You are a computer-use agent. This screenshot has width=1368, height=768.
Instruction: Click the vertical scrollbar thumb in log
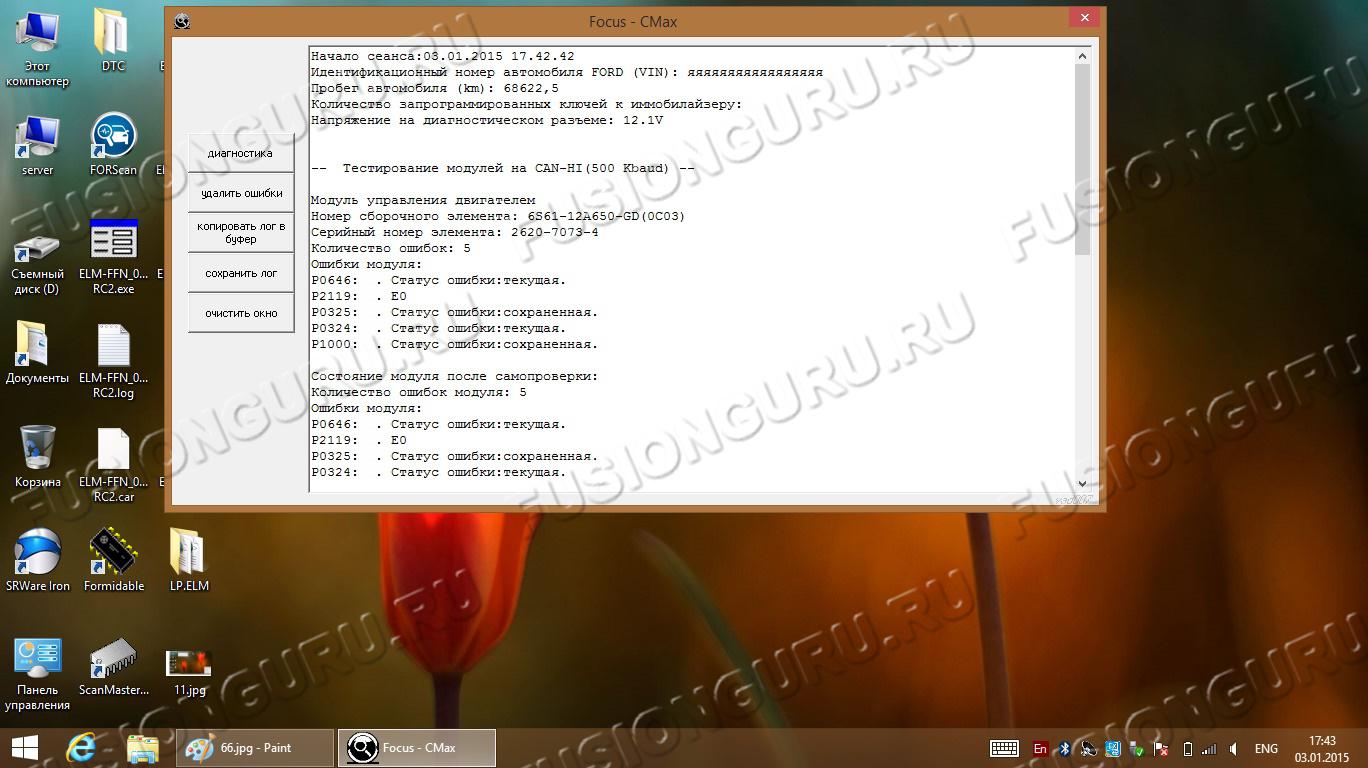click(x=1083, y=160)
